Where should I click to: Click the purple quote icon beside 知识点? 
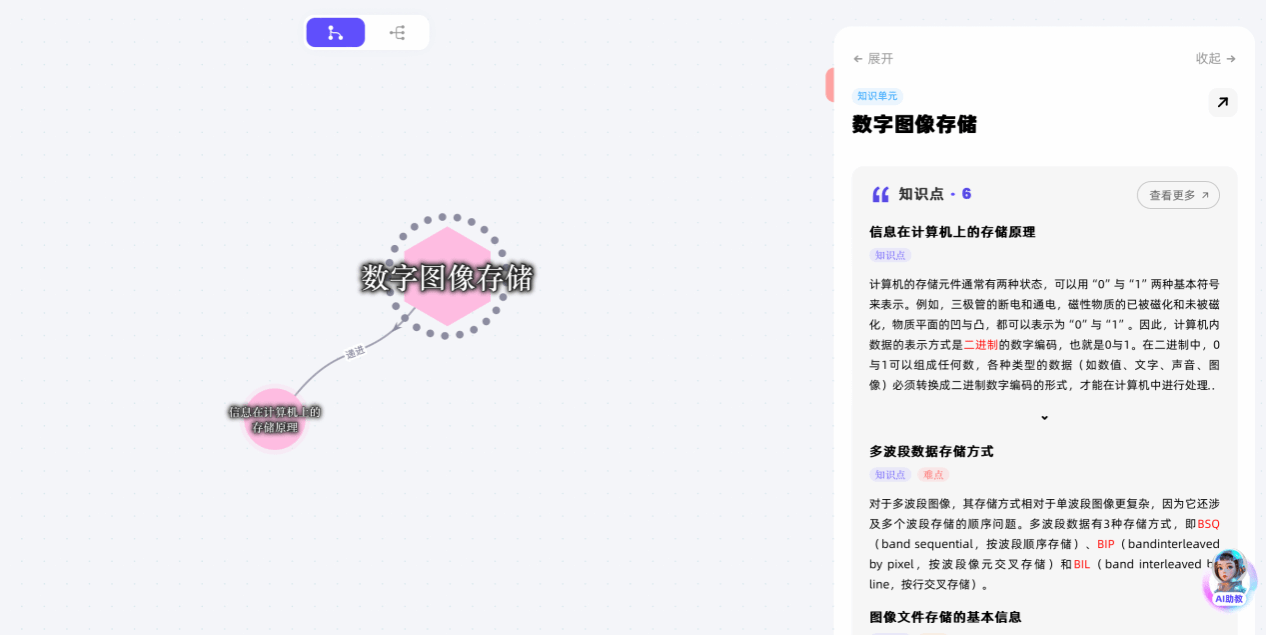pos(880,194)
